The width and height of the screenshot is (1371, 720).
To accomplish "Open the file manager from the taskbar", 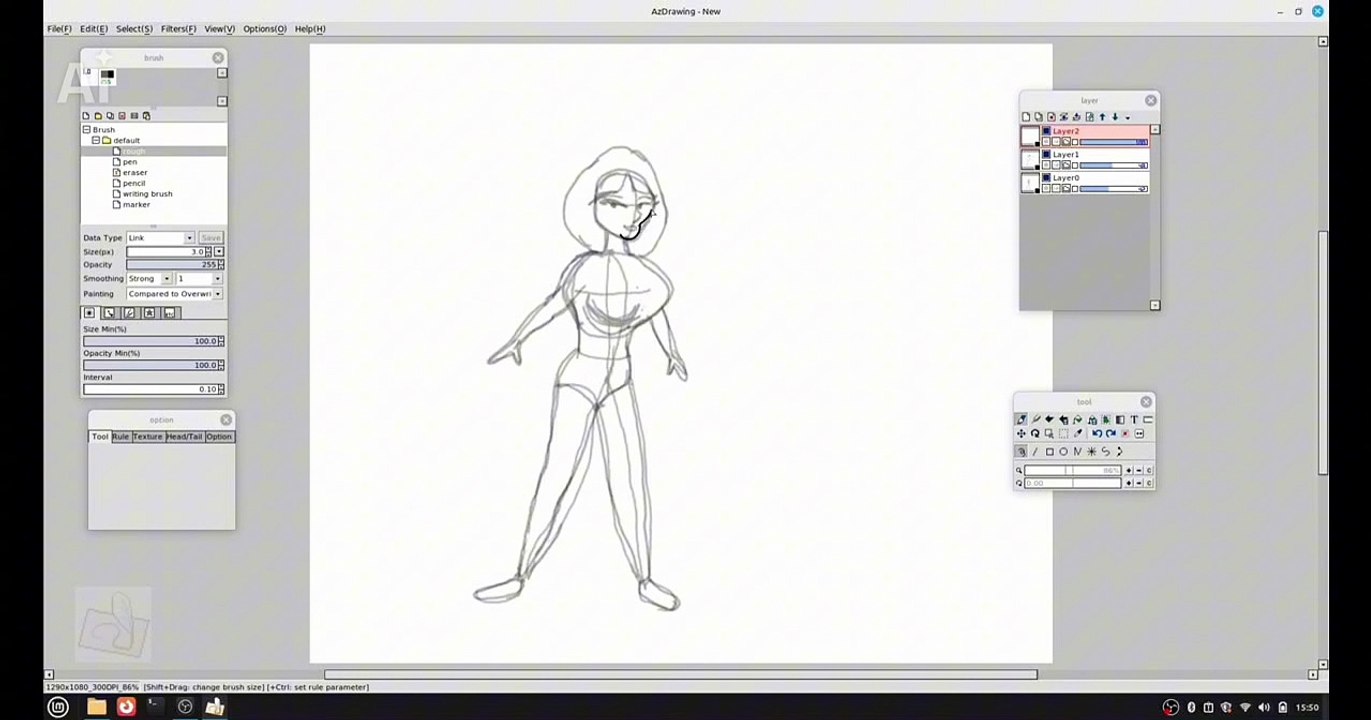I will 96,708.
